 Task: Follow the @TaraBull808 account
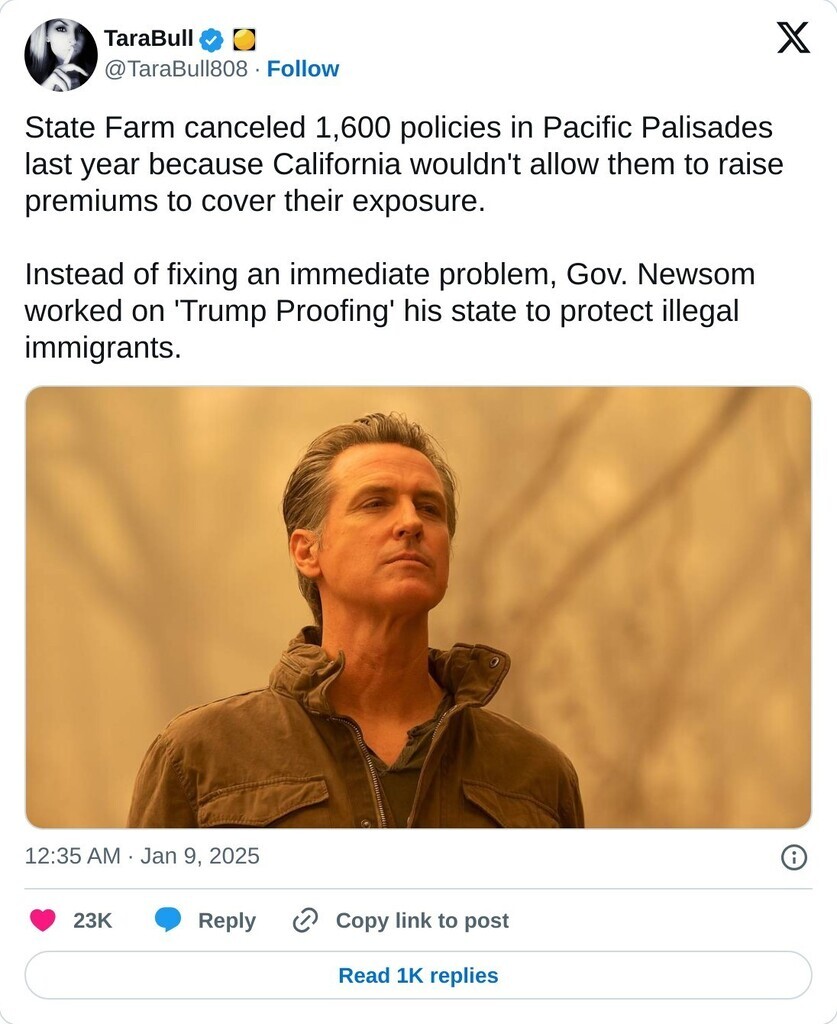pyautogui.click(x=303, y=69)
